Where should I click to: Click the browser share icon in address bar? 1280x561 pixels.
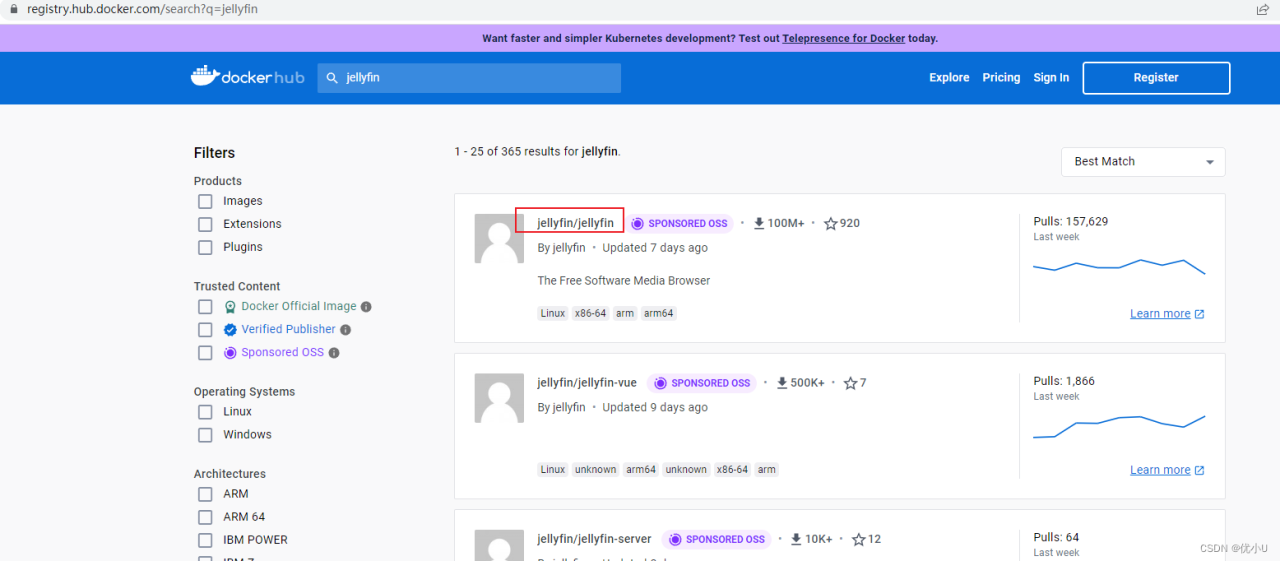click(x=1262, y=9)
